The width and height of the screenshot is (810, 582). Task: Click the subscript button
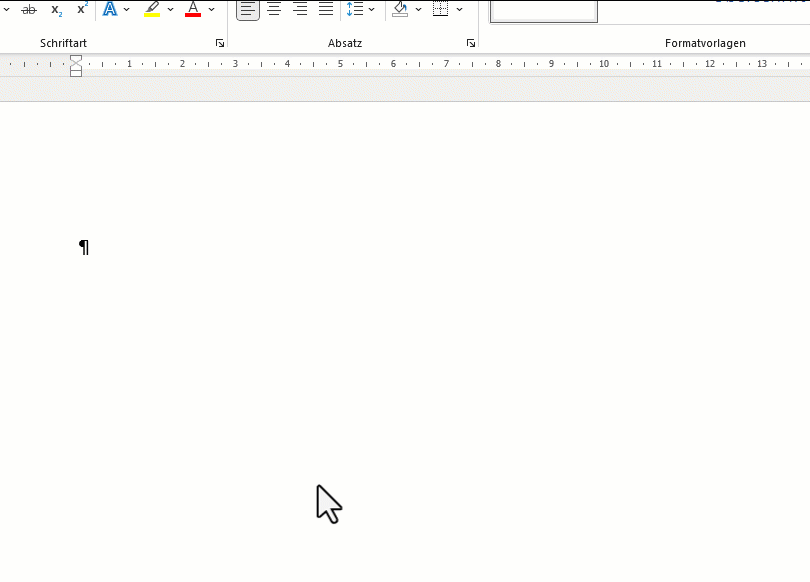57,9
